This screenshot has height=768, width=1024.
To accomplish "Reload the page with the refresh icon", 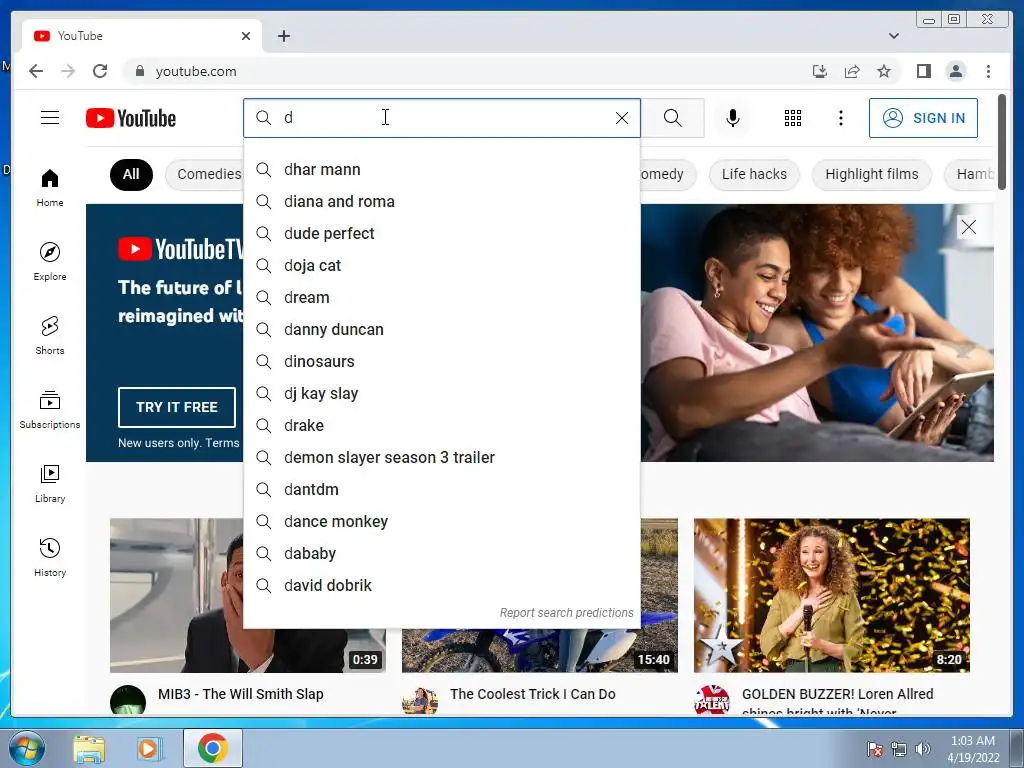I will (x=100, y=71).
